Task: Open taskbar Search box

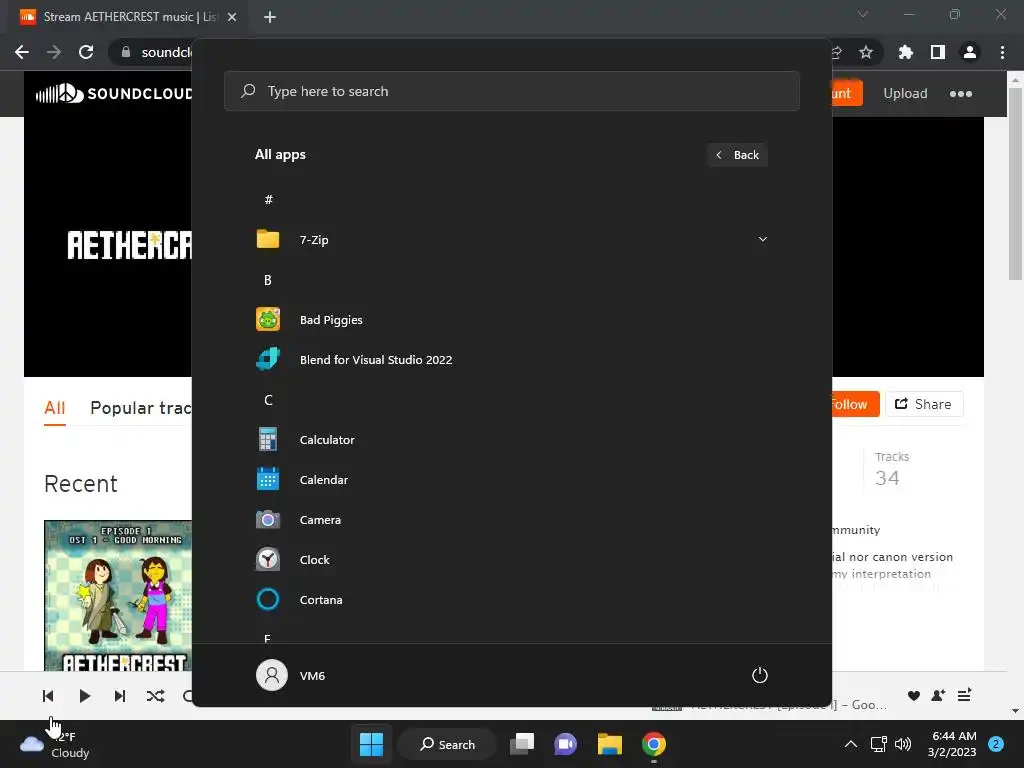Action: coord(447,744)
